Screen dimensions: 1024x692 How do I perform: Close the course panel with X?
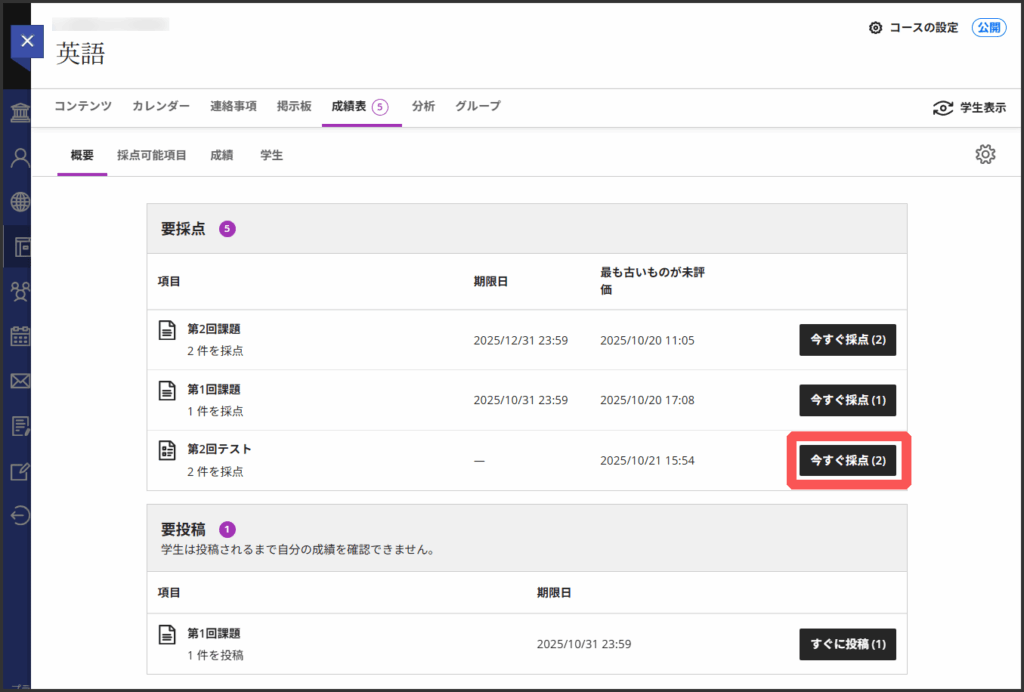pos(27,41)
